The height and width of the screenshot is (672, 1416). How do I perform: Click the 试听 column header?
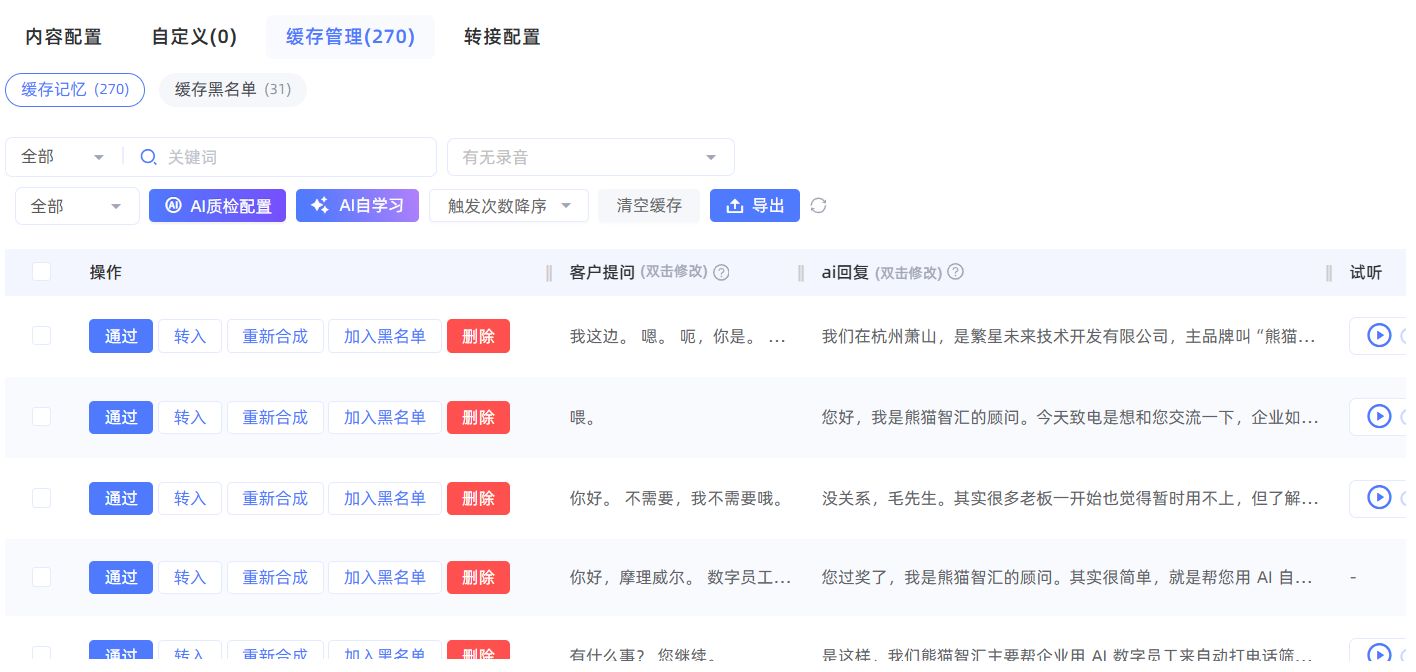[1366, 272]
